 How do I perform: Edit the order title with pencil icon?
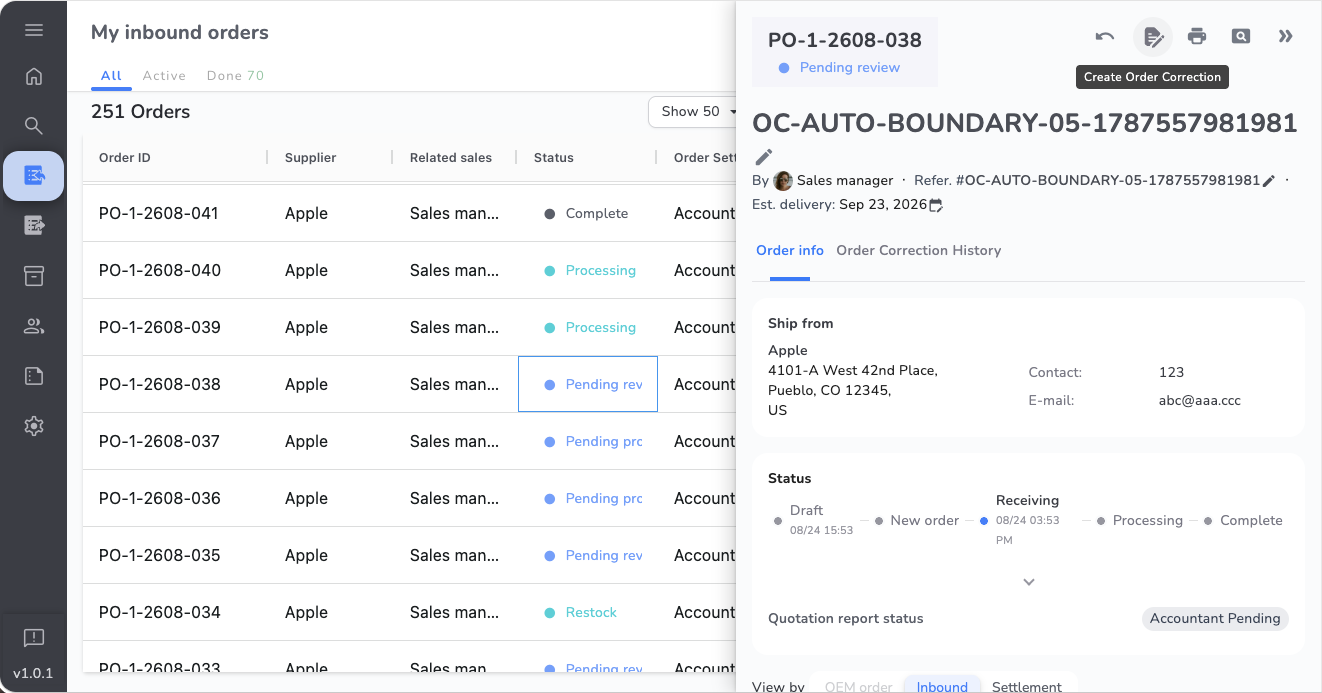764,156
